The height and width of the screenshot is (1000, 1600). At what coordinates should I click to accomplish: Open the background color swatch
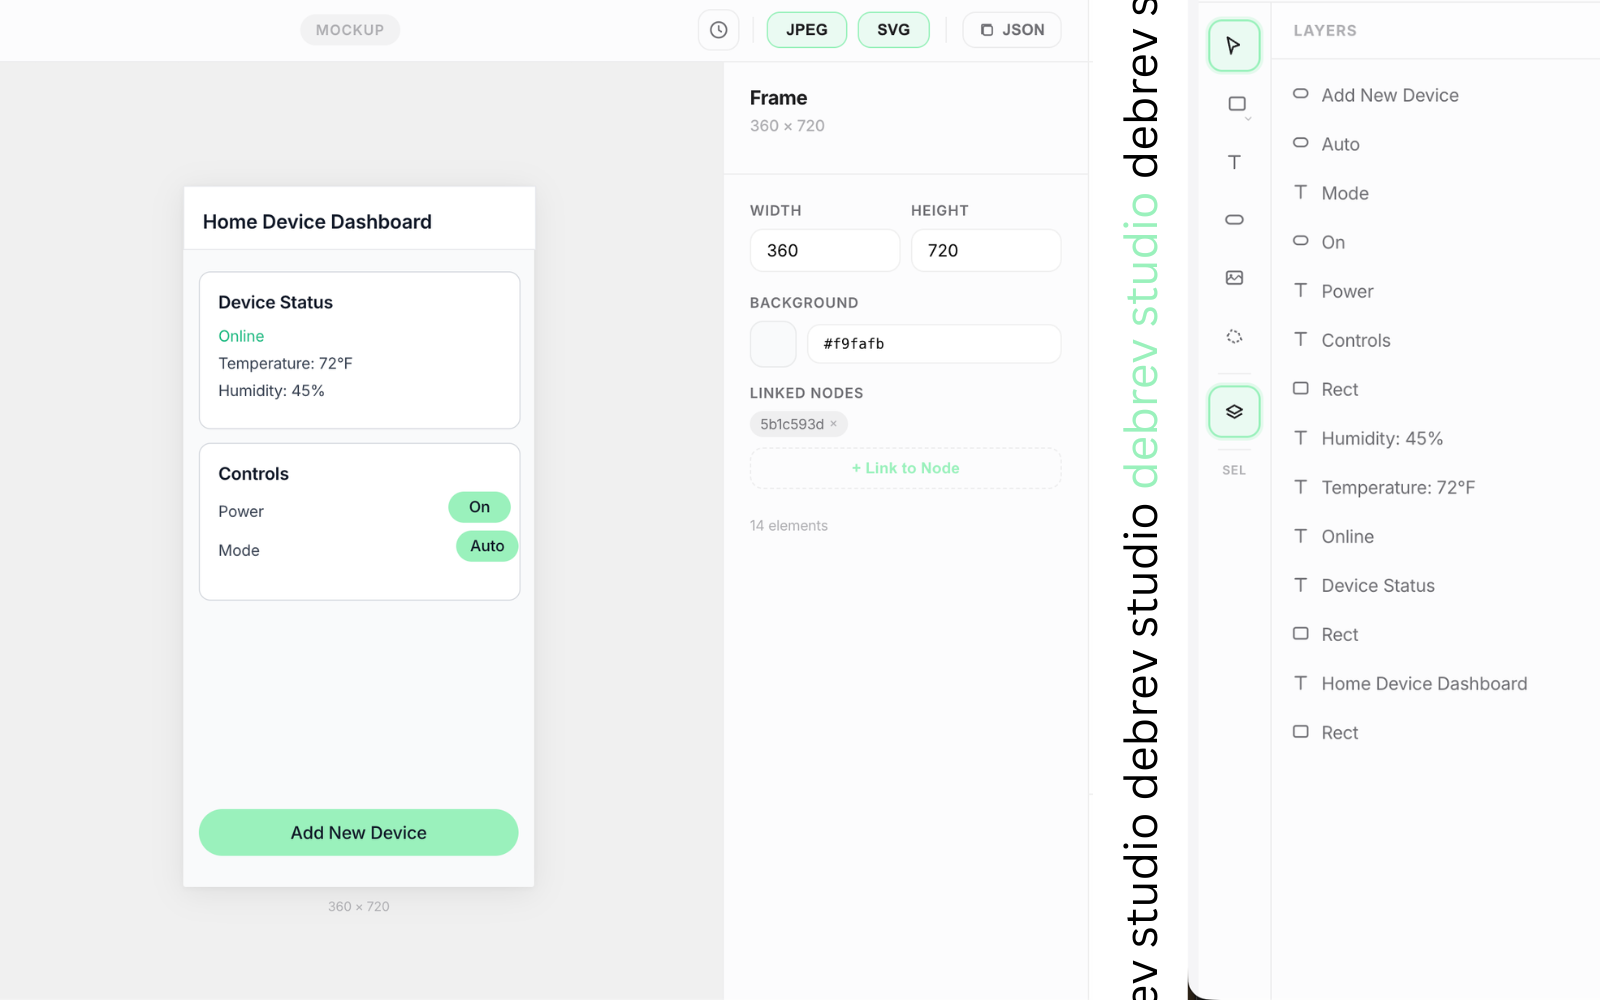[773, 344]
